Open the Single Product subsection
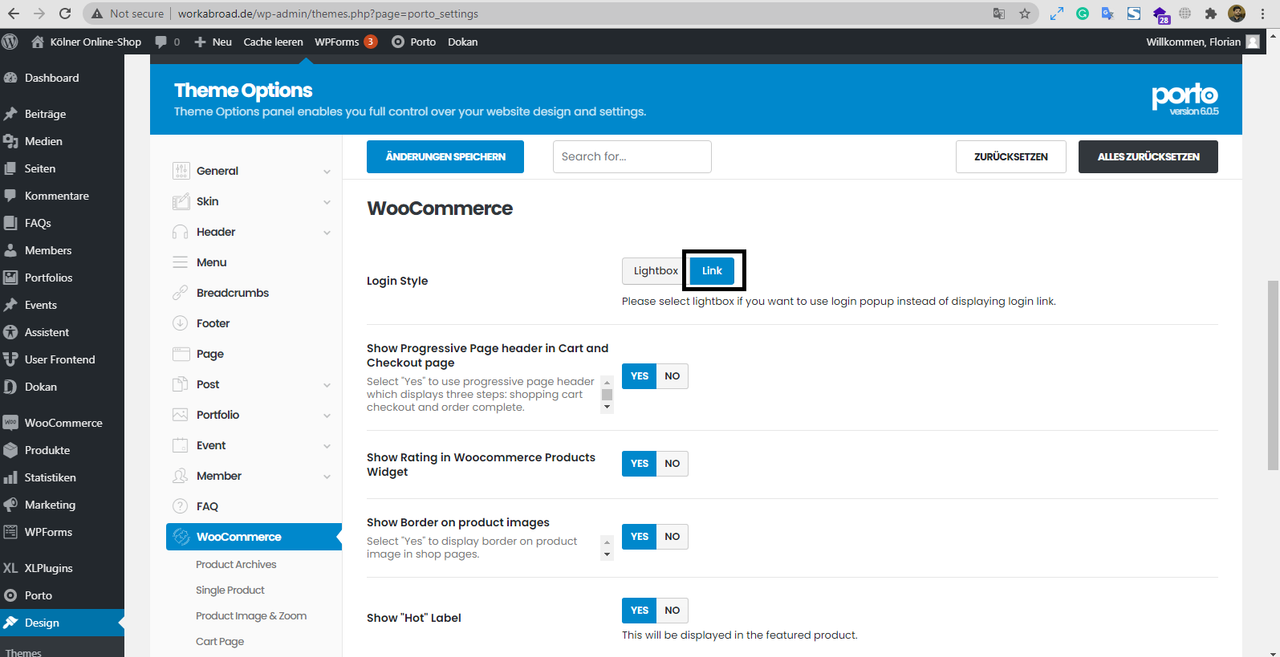 click(x=230, y=590)
